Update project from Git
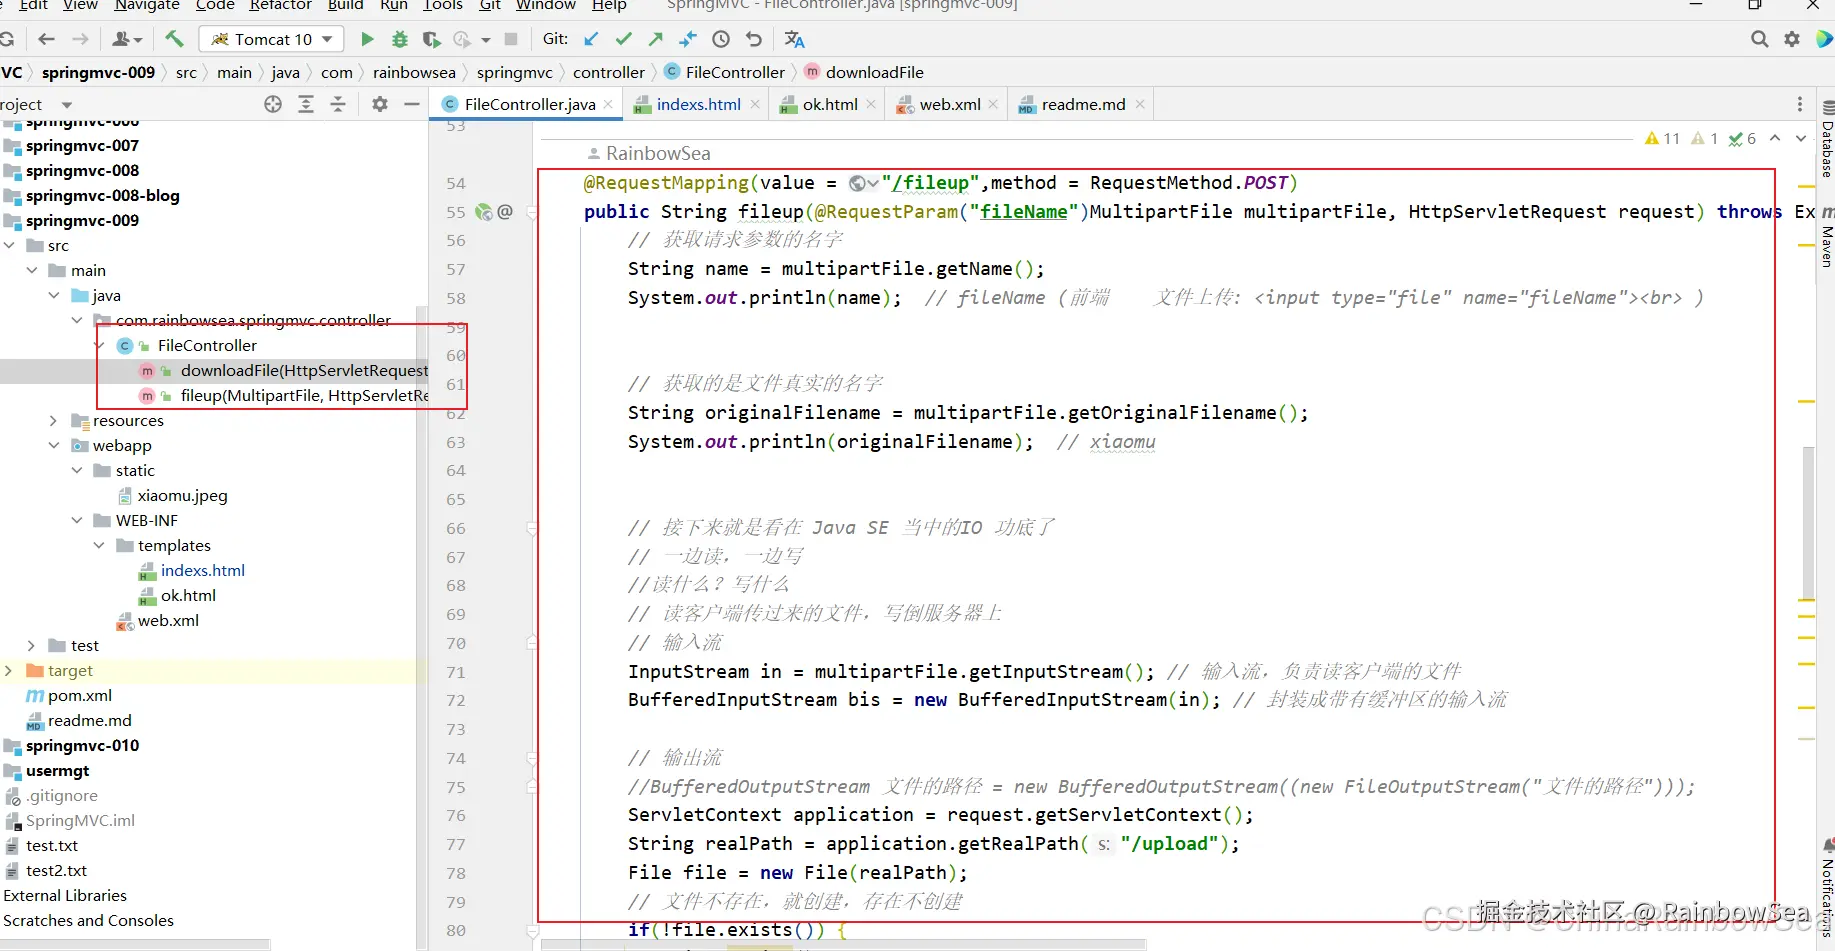This screenshot has height=951, width=1835. 591,39
